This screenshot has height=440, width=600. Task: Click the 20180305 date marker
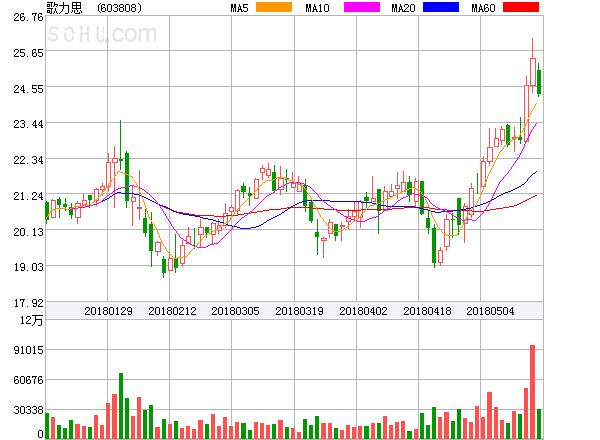pyautogui.click(x=235, y=311)
